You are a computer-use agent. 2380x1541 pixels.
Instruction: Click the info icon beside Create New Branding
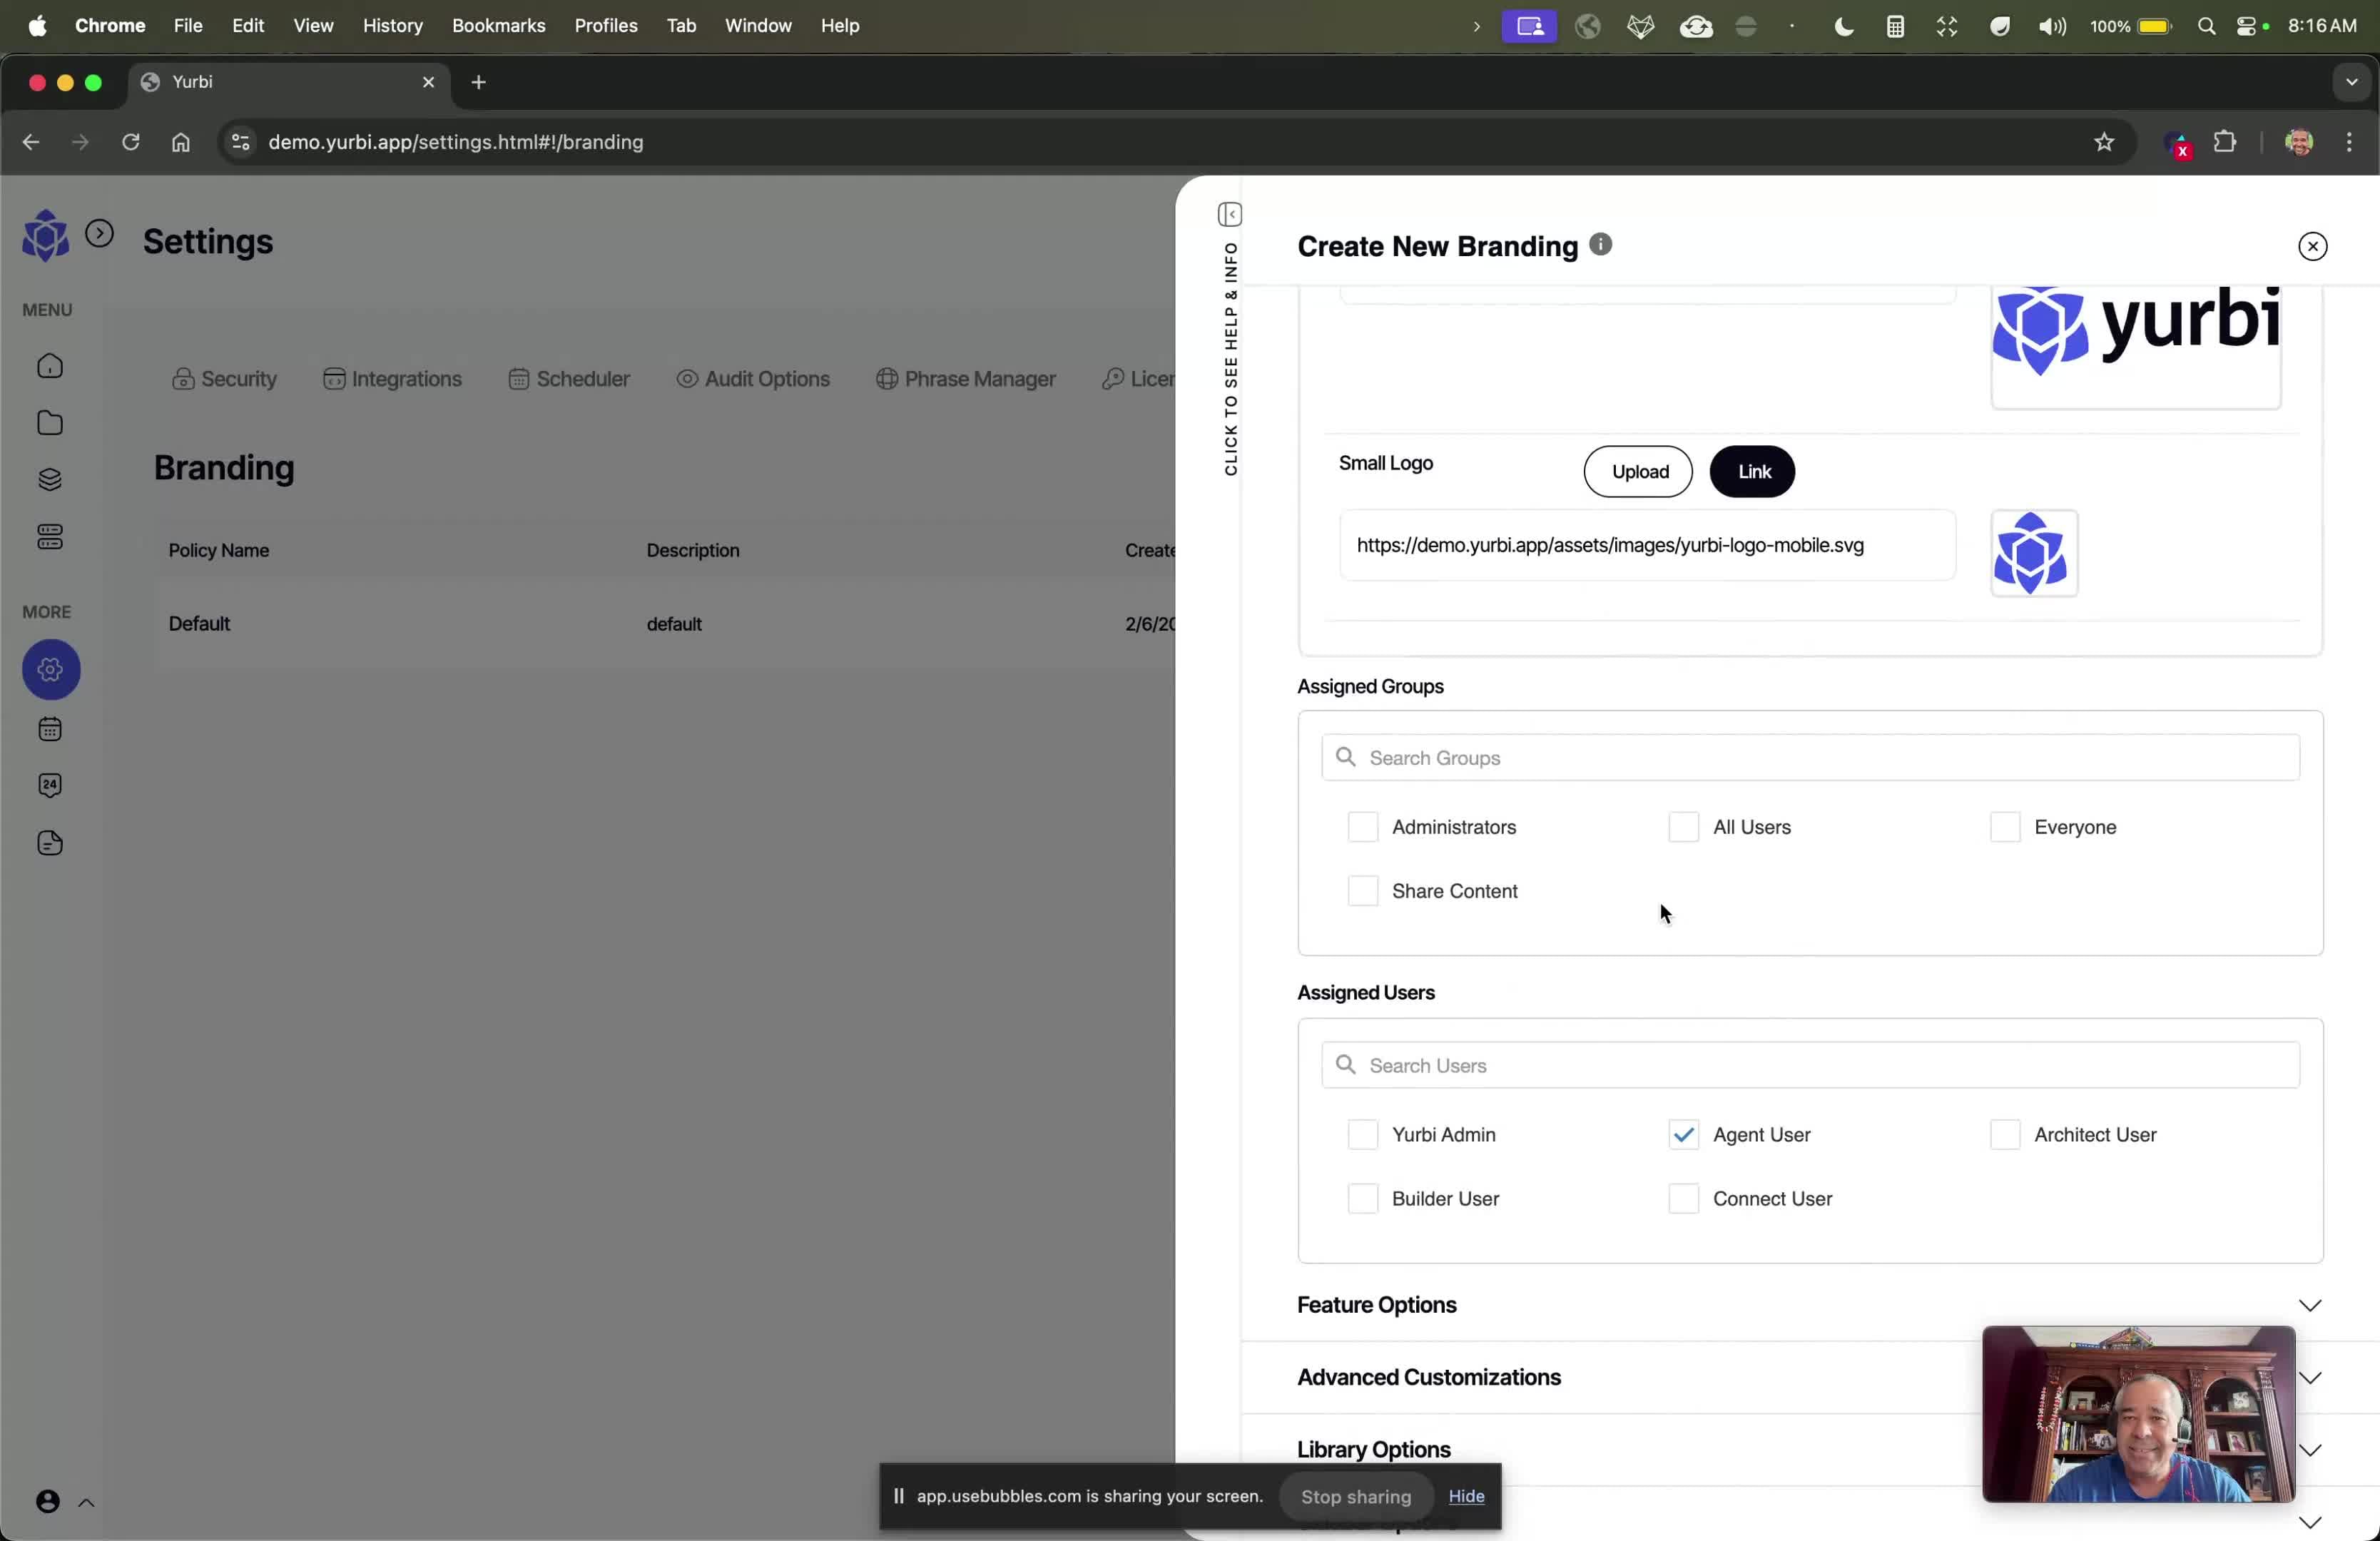1600,245
